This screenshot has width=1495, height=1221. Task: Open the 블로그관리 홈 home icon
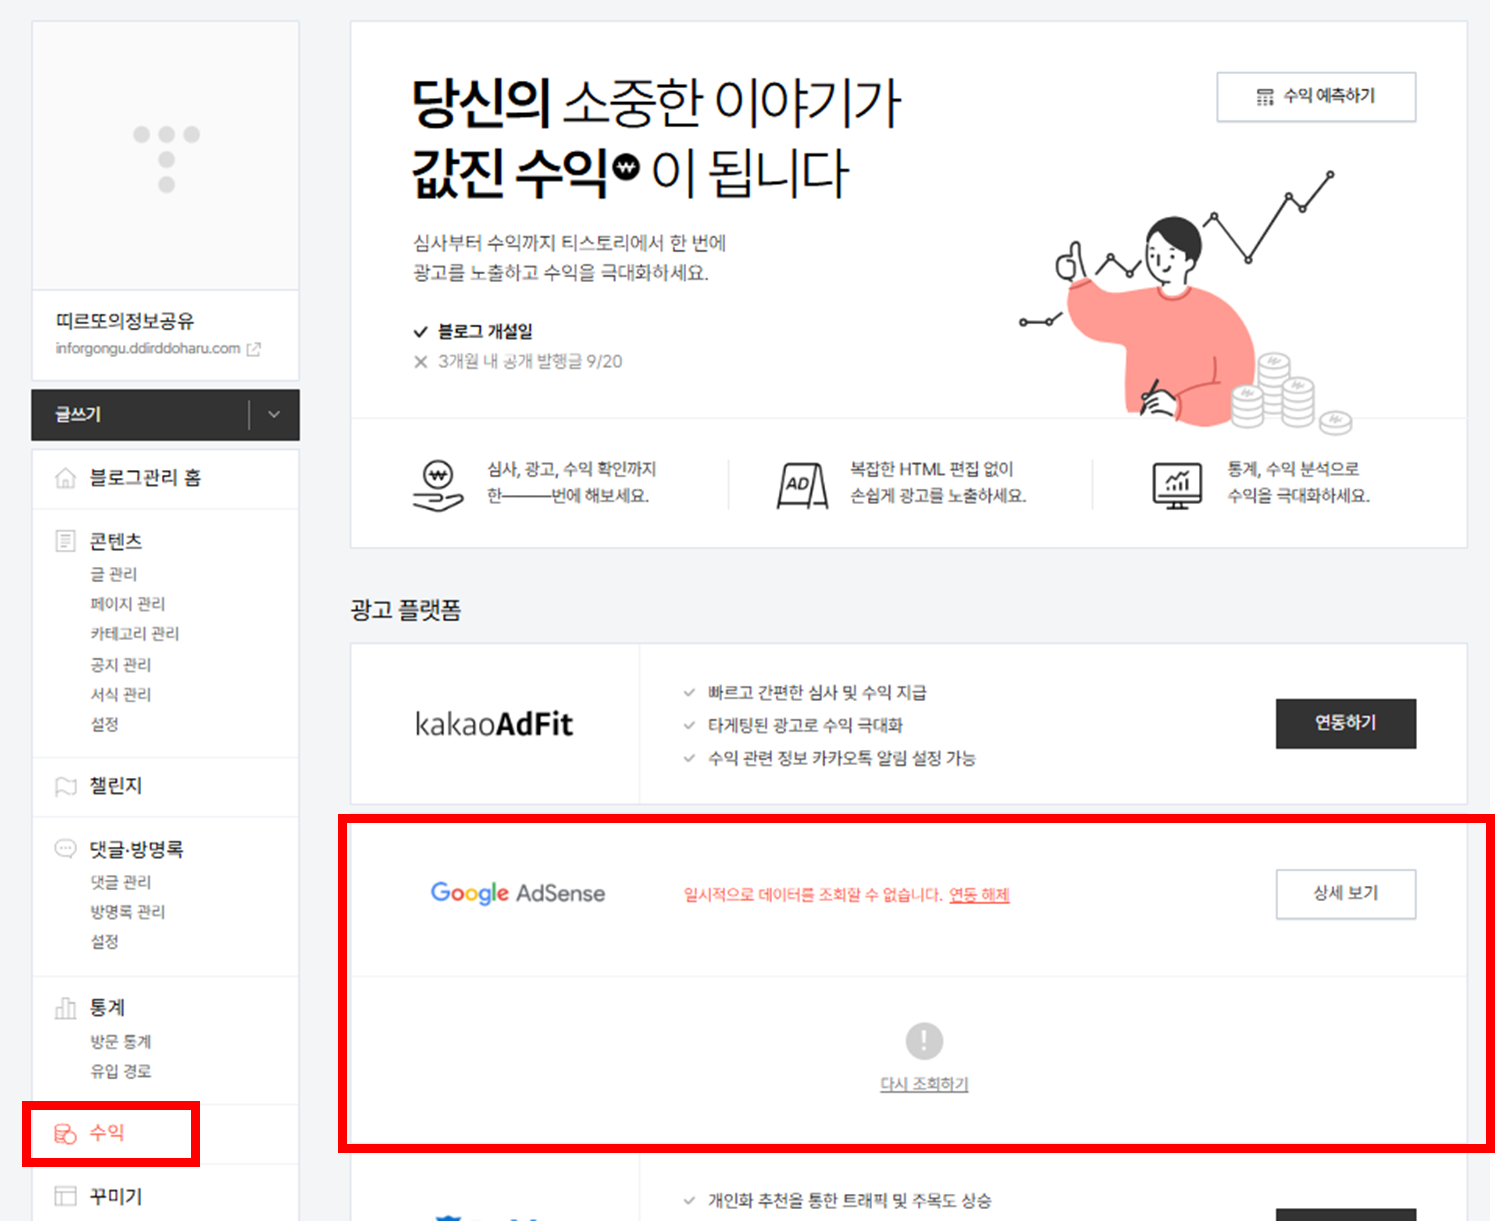65,478
